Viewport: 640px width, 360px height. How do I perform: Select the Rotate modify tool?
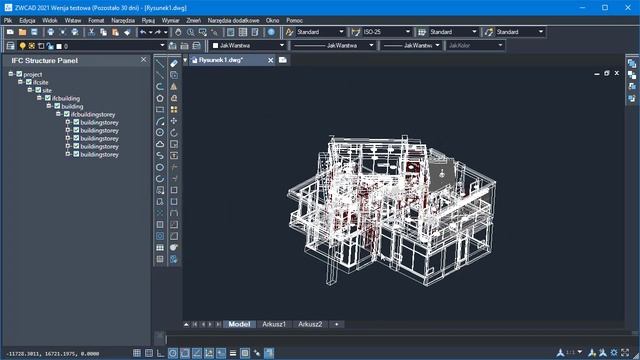tap(174, 132)
